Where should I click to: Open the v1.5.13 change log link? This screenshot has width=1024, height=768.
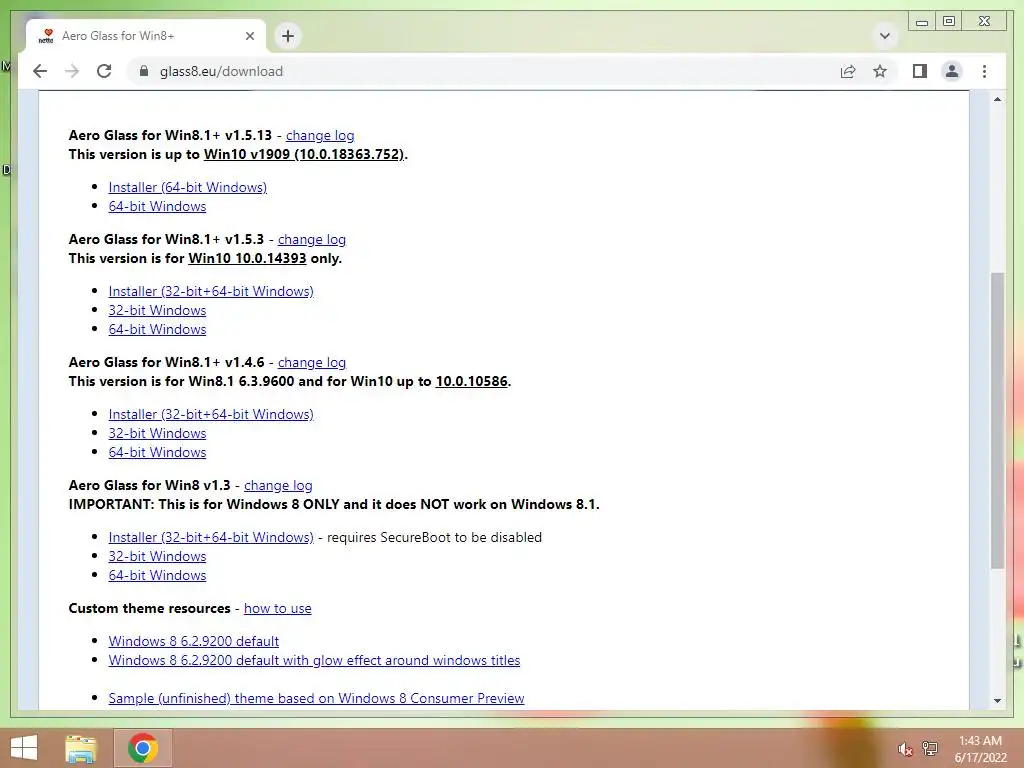[320, 135]
